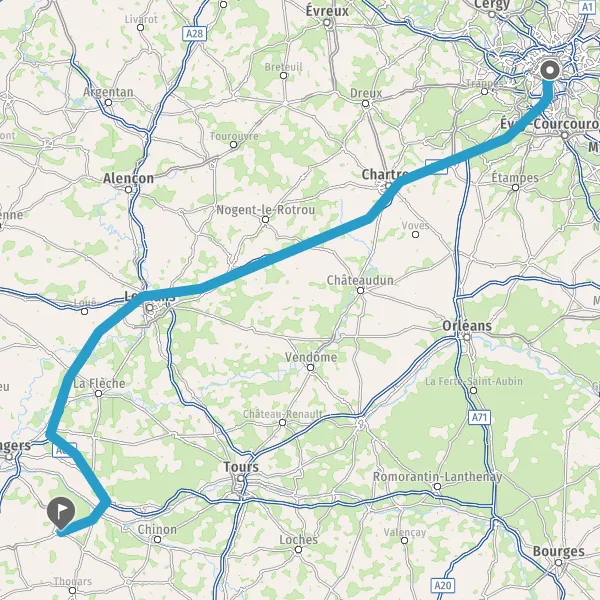Click the Évreux city label
This screenshot has height=600, width=600.
pos(327,11)
